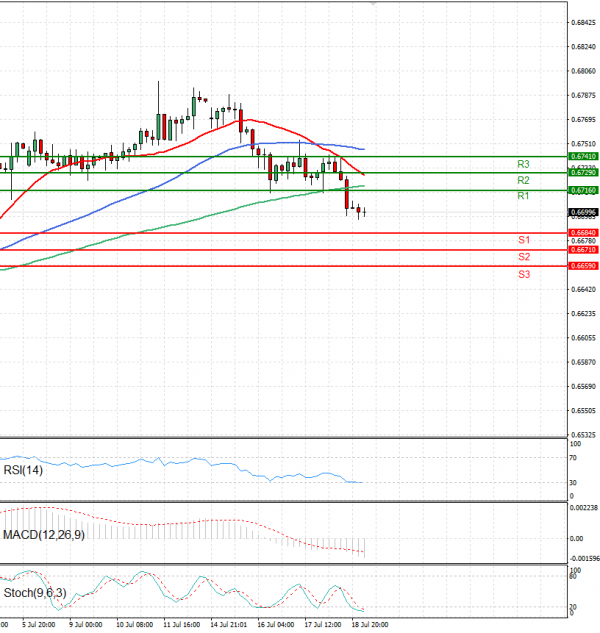
Task: Select the green 0.67290 price tag
Action: coord(583,173)
